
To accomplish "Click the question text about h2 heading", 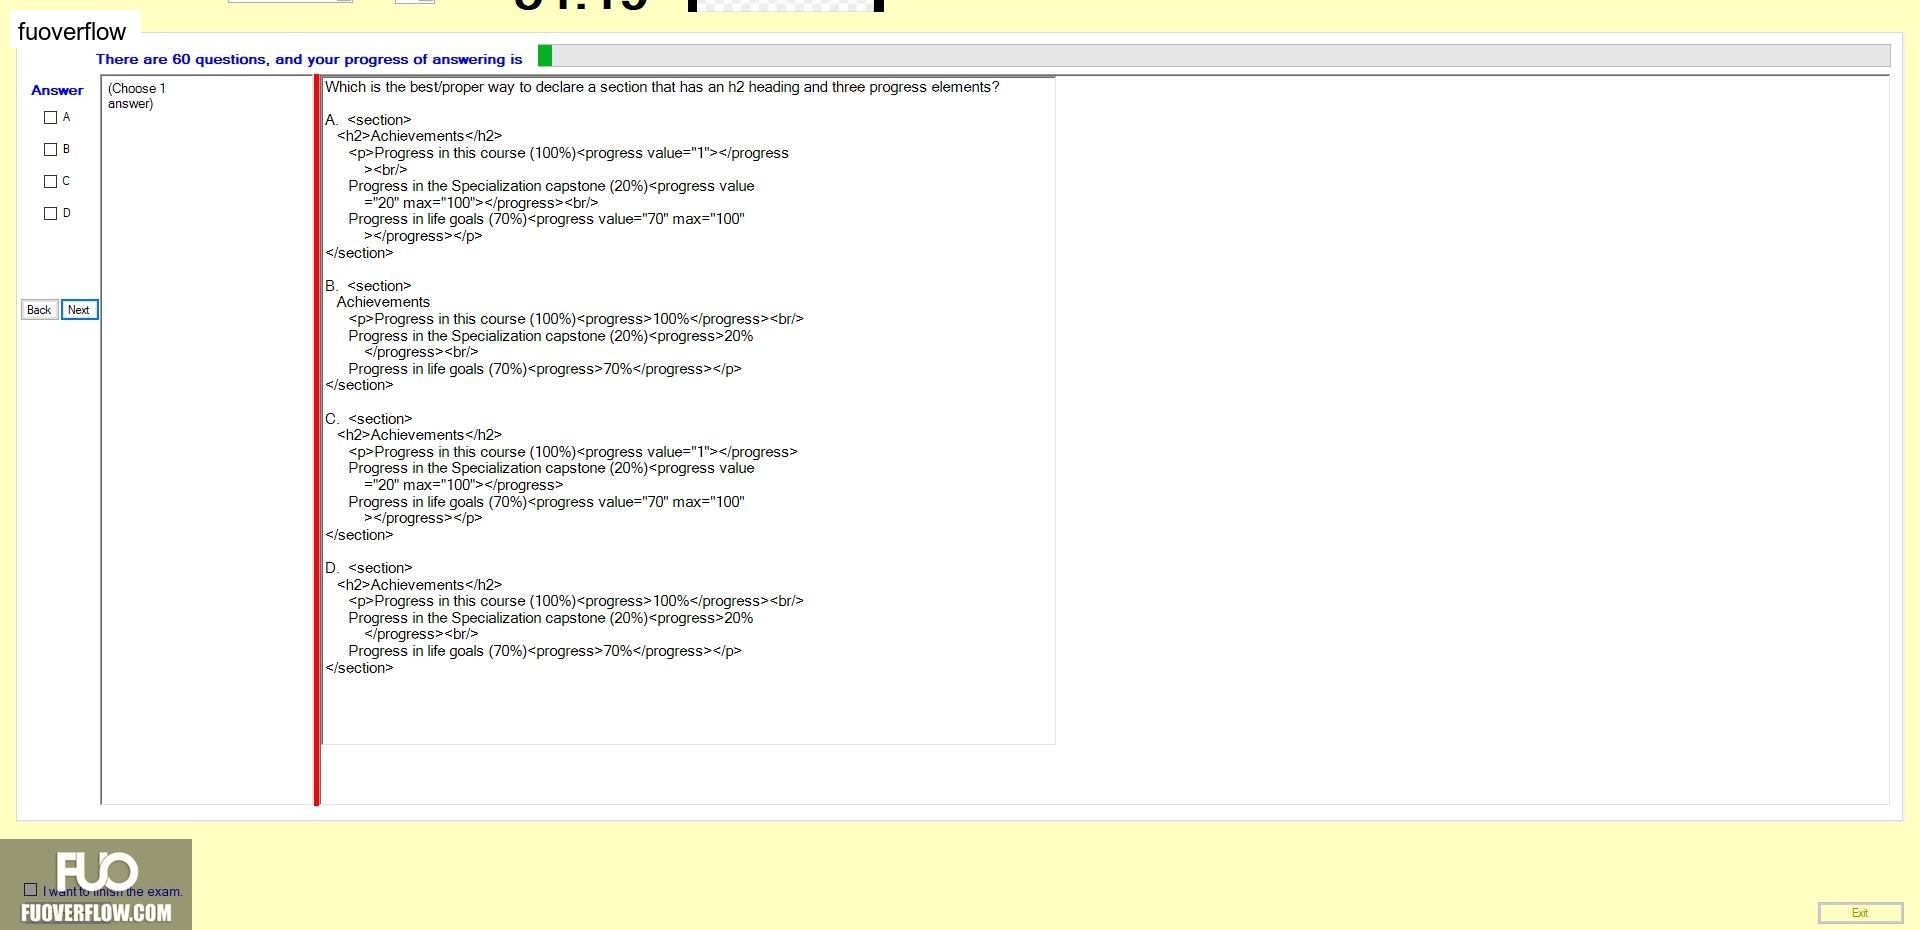I will (x=662, y=87).
